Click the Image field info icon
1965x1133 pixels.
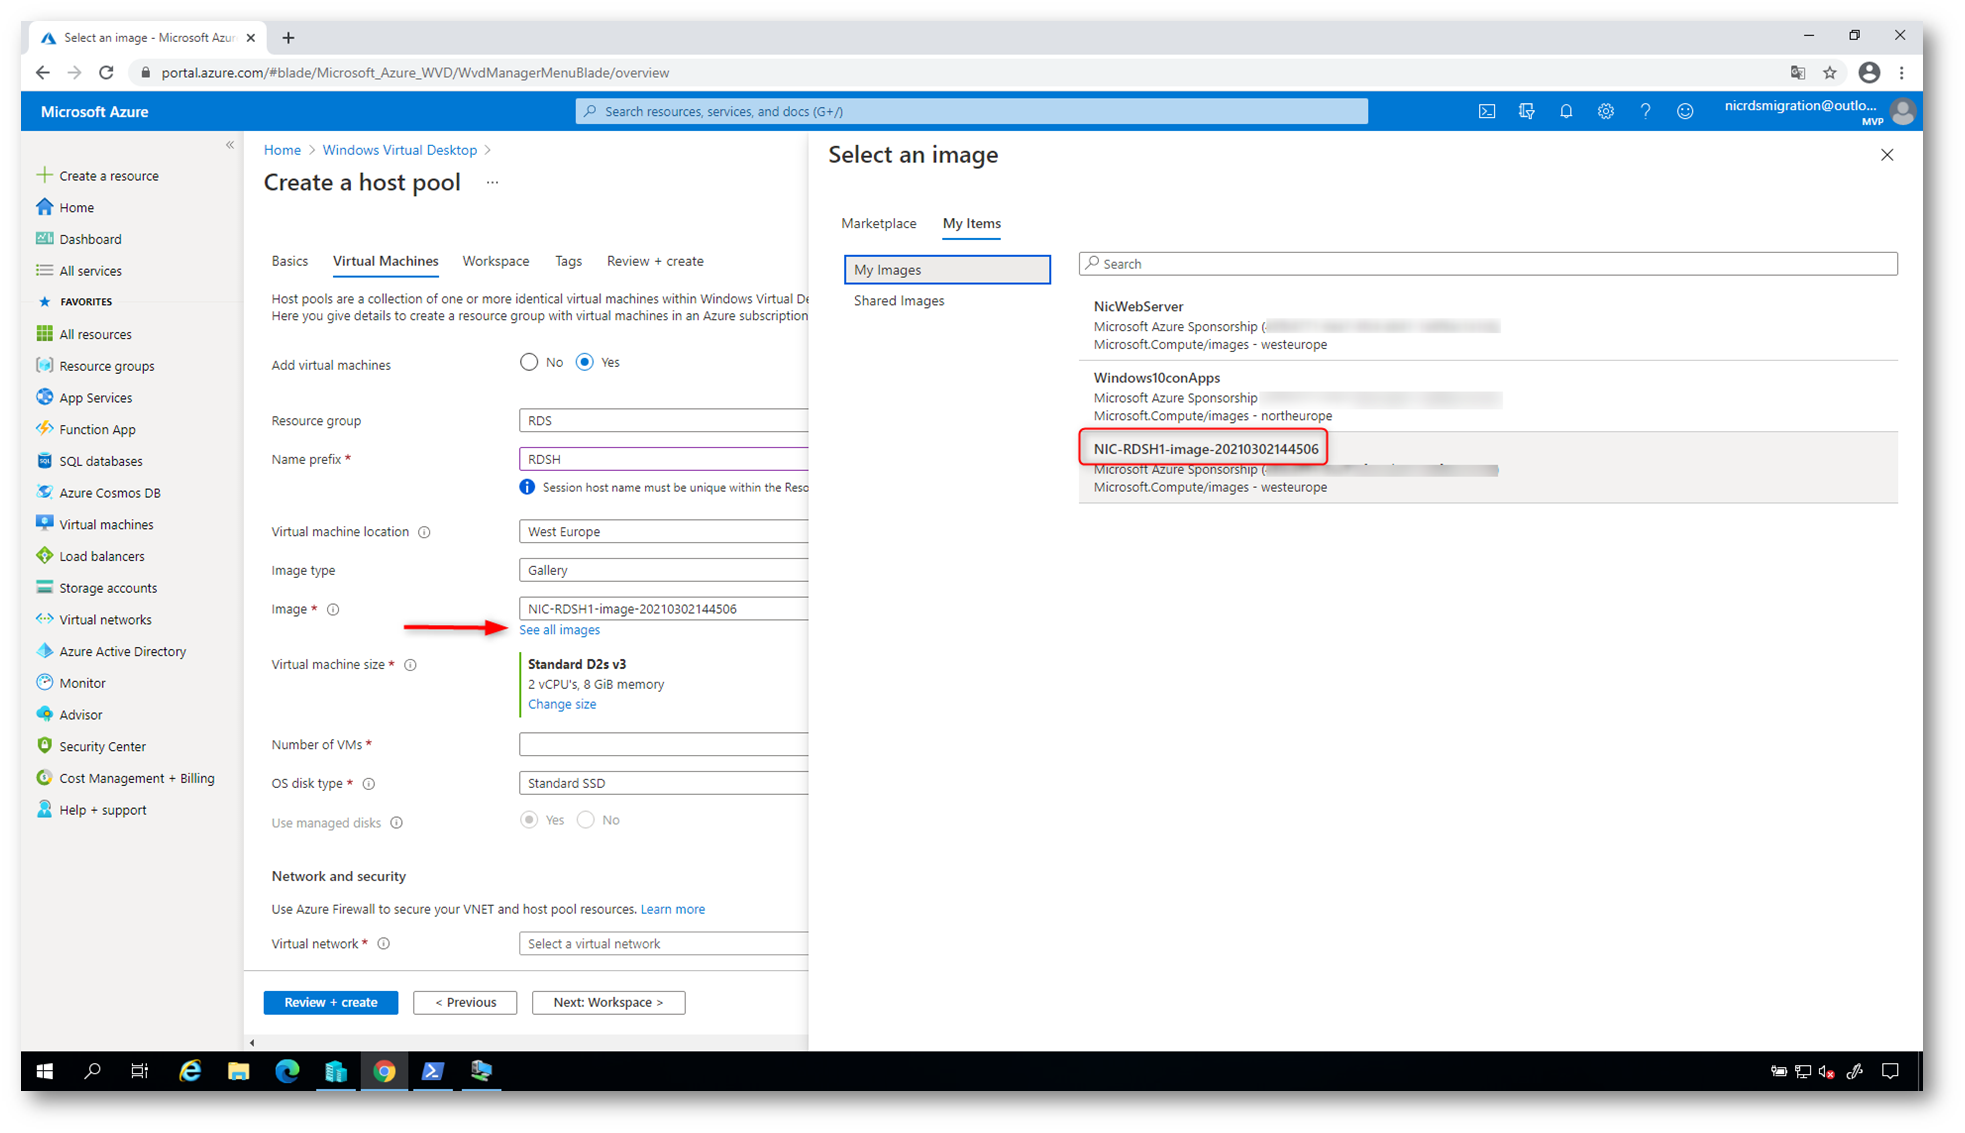click(x=333, y=609)
